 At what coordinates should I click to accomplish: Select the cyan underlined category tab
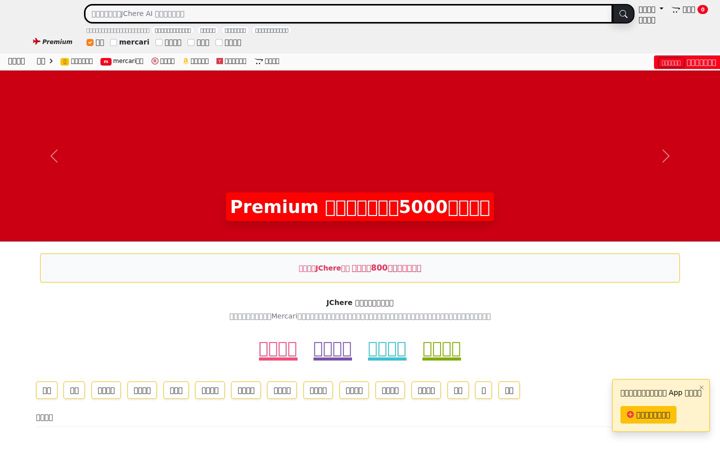point(387,350)
